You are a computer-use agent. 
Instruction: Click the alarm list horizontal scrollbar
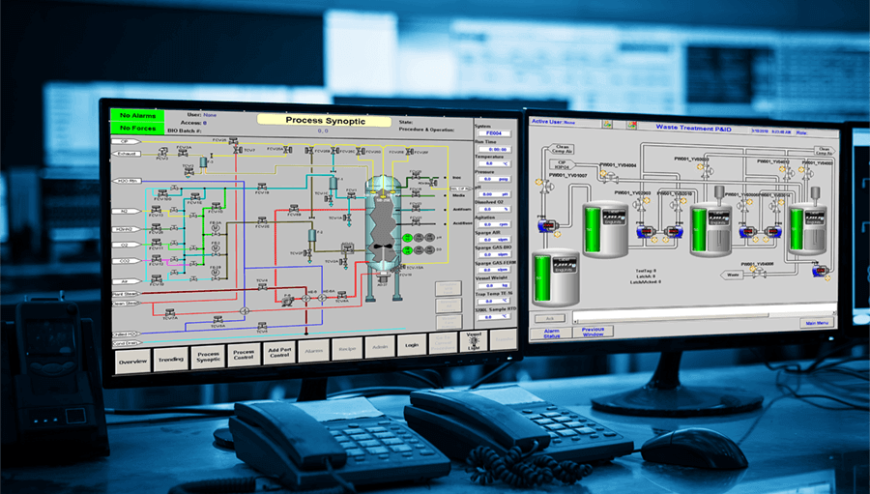704,319
